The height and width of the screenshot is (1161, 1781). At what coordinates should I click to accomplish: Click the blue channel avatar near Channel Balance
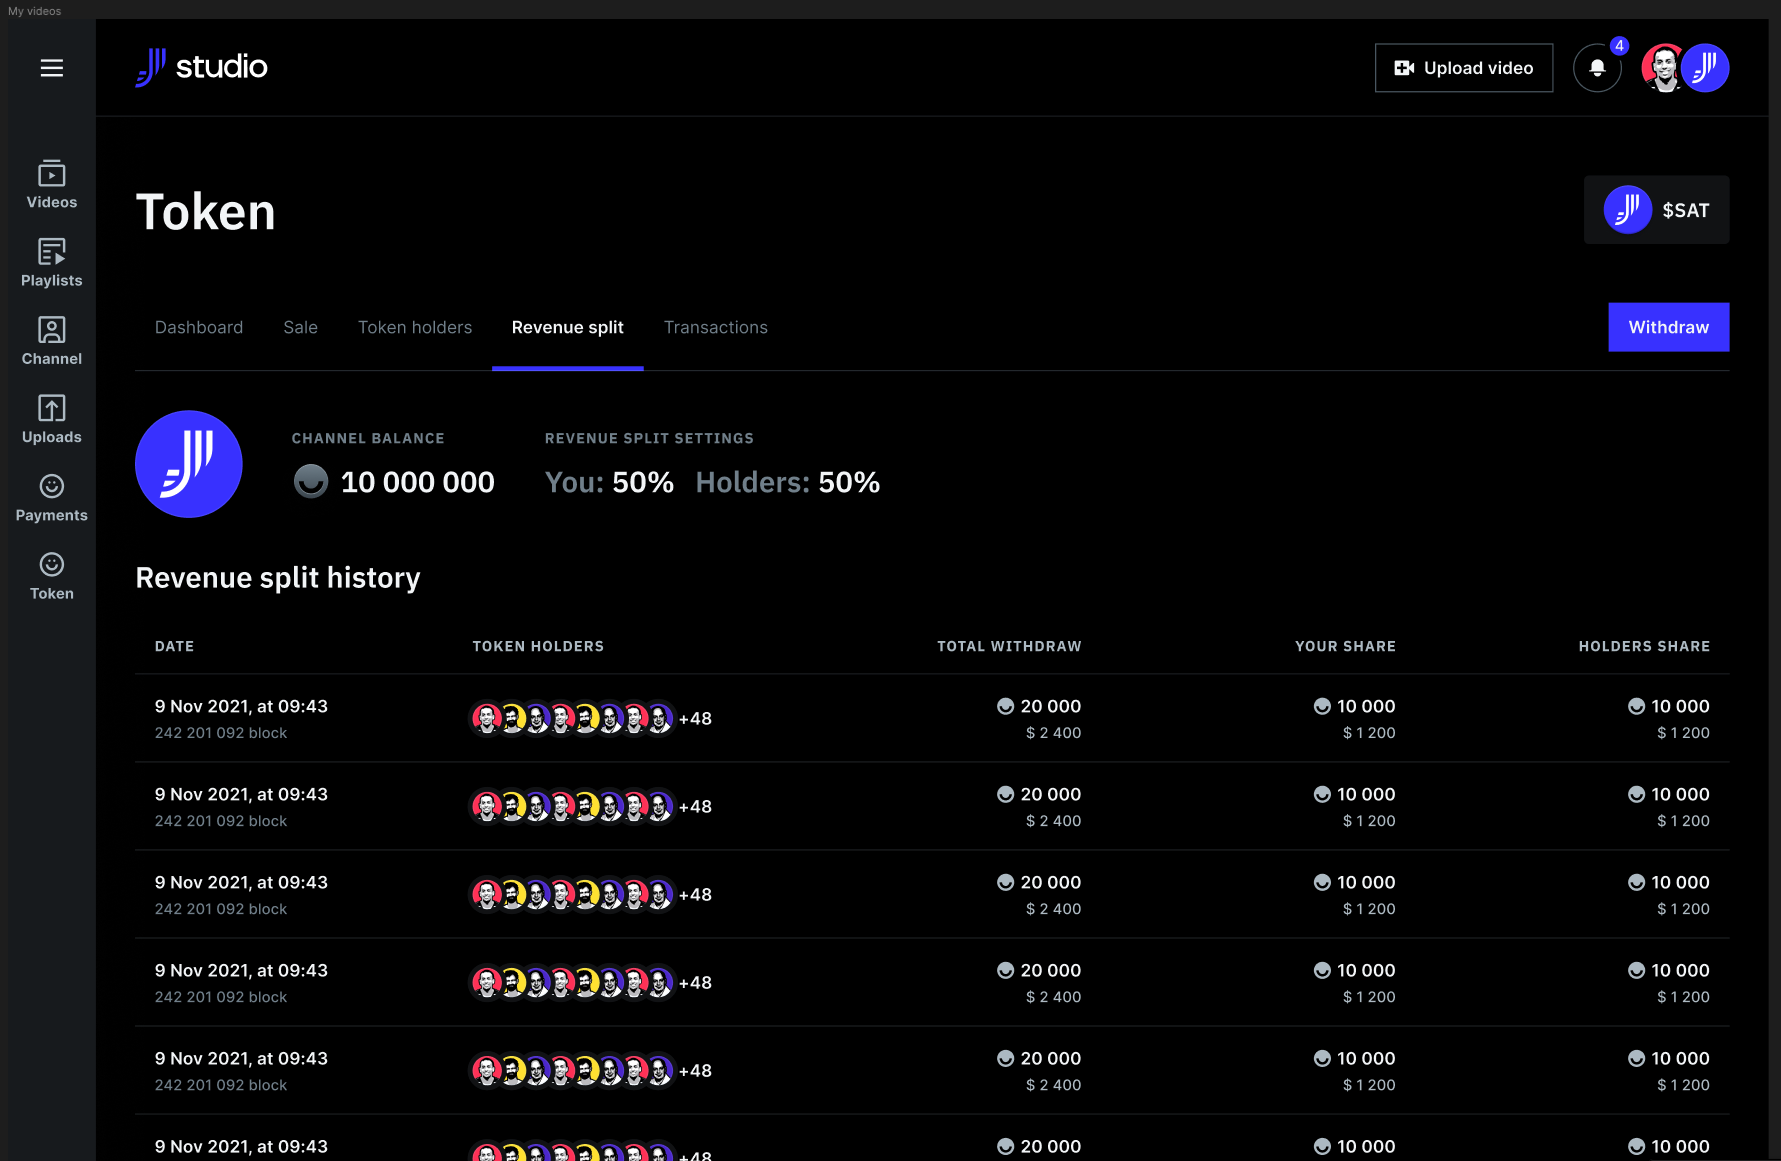tap(188, 463)
